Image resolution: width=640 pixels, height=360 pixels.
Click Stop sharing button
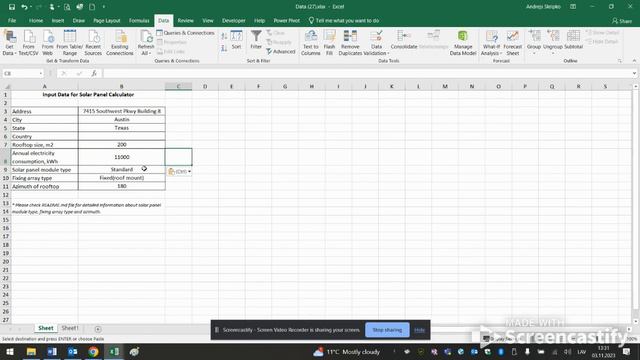387,330
